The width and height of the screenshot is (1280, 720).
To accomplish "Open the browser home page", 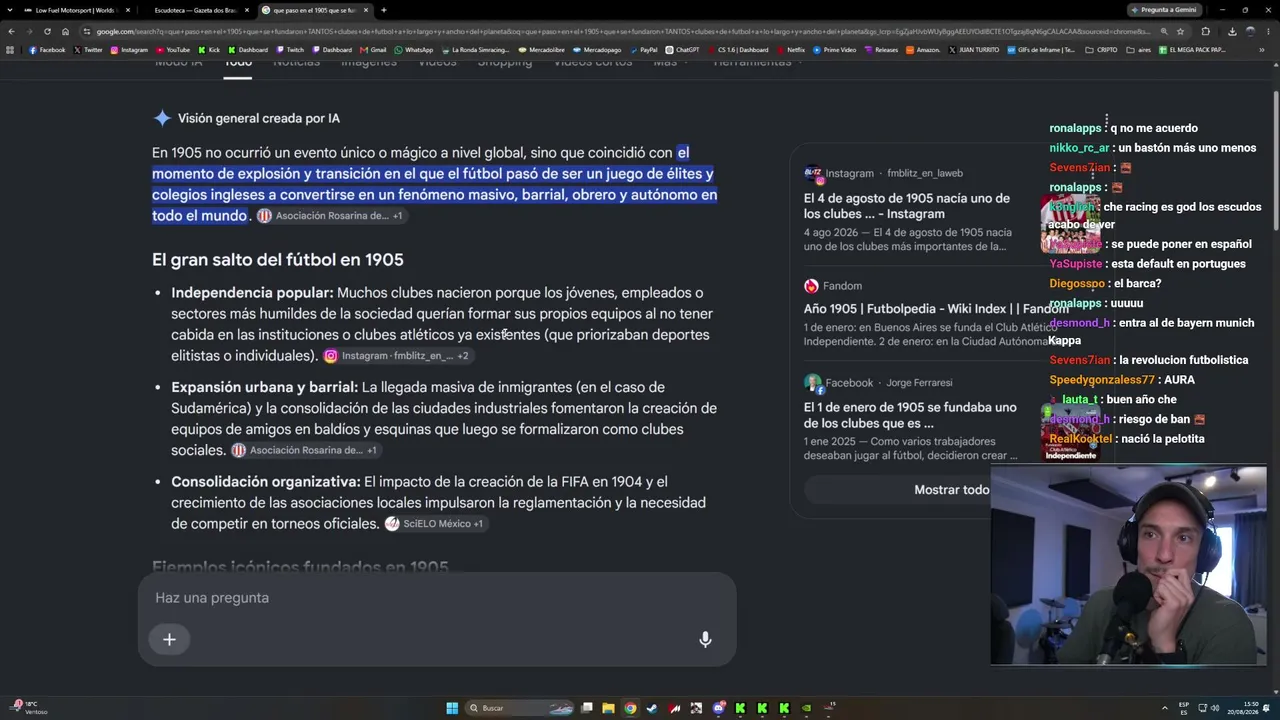I will 65,31.
